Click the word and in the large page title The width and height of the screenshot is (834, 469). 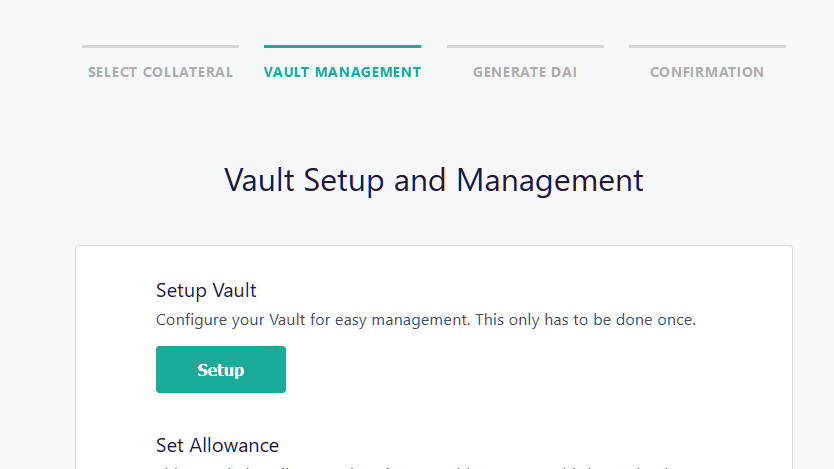click(x=420, y=180)
